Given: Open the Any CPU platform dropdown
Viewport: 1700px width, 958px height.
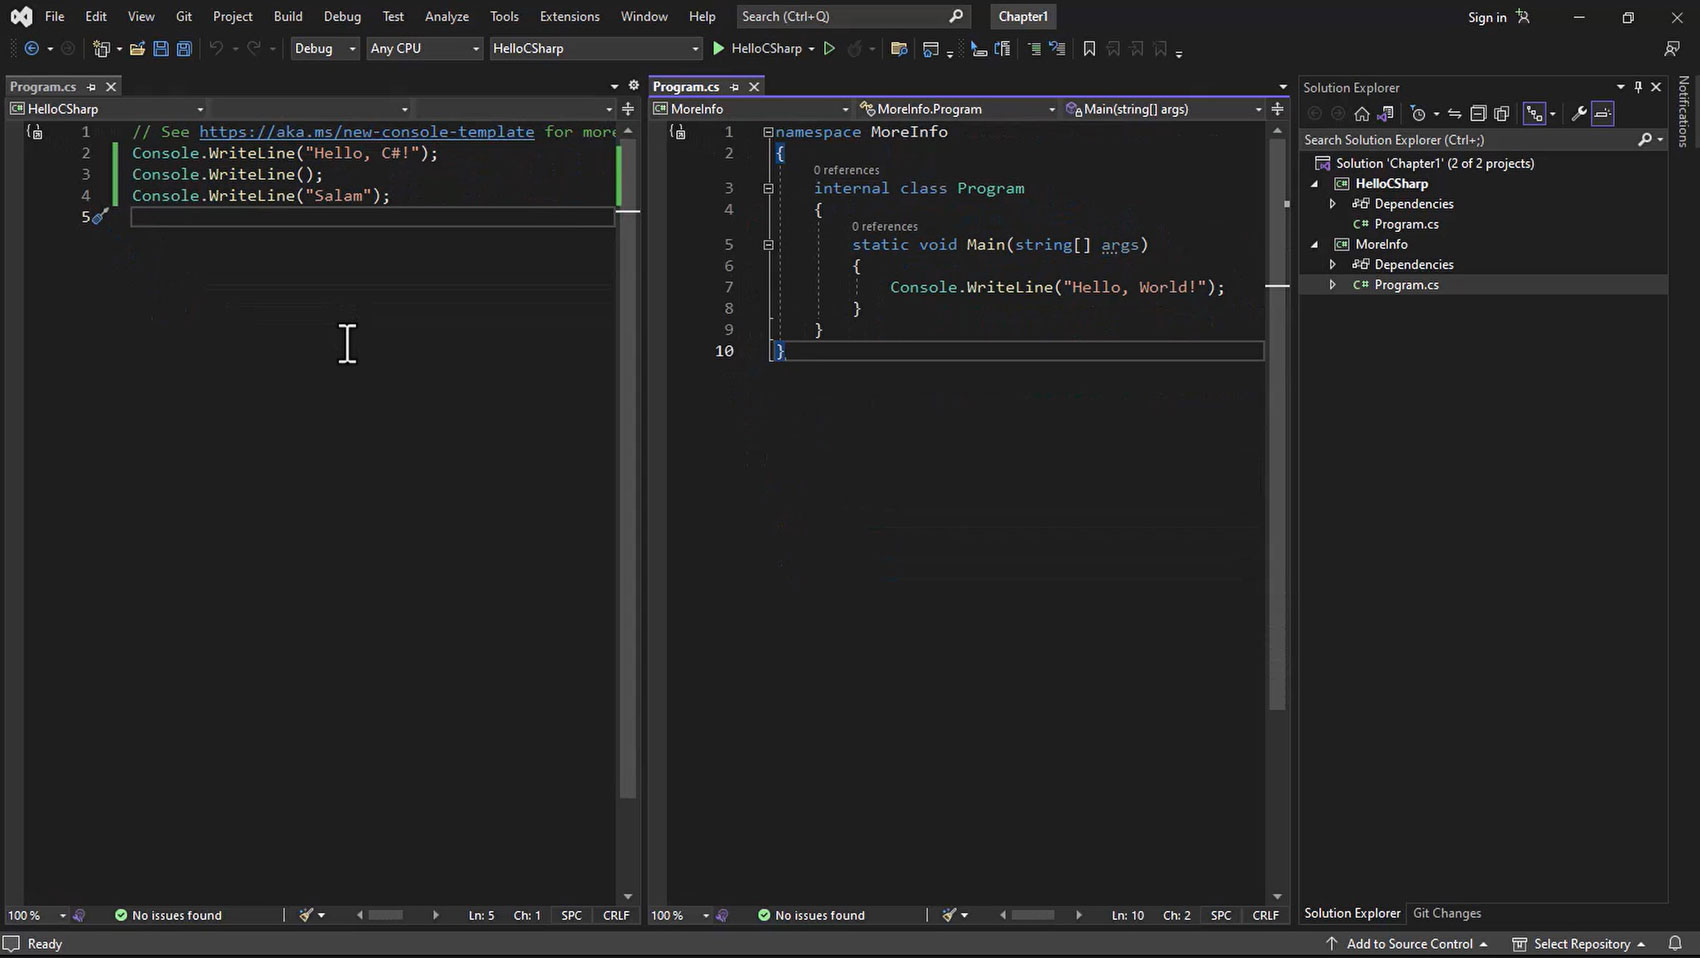Looking at the screenshot, I should pyautogui.click(x=425, y=48).
